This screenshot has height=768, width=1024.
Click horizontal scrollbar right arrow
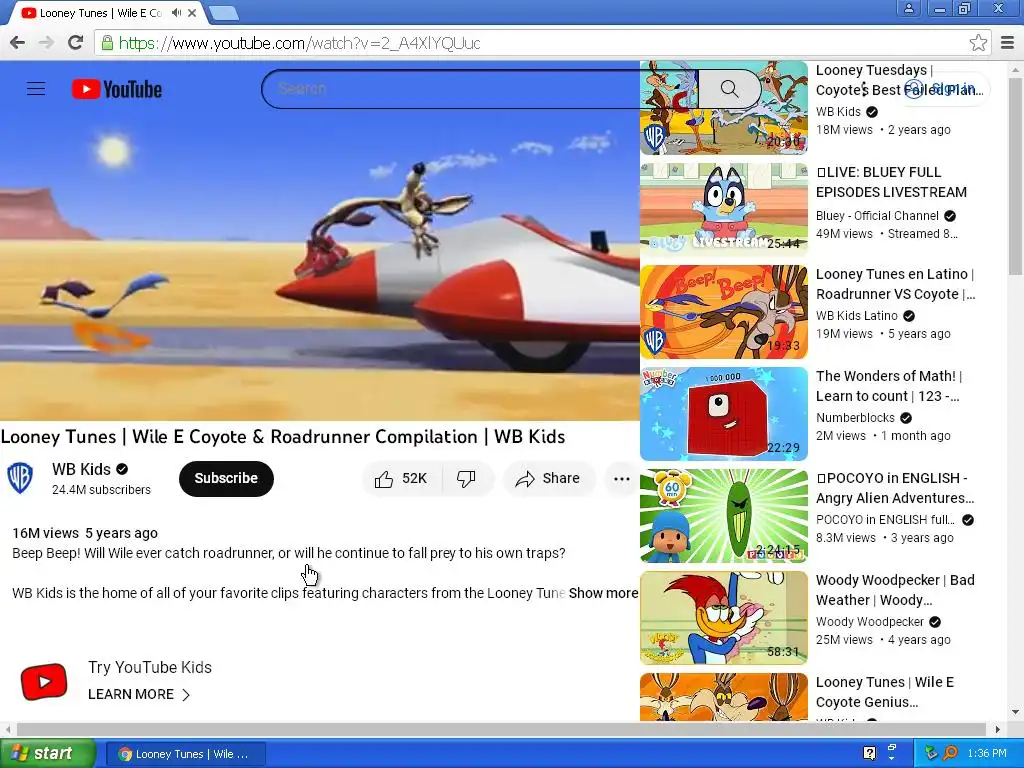997,729
